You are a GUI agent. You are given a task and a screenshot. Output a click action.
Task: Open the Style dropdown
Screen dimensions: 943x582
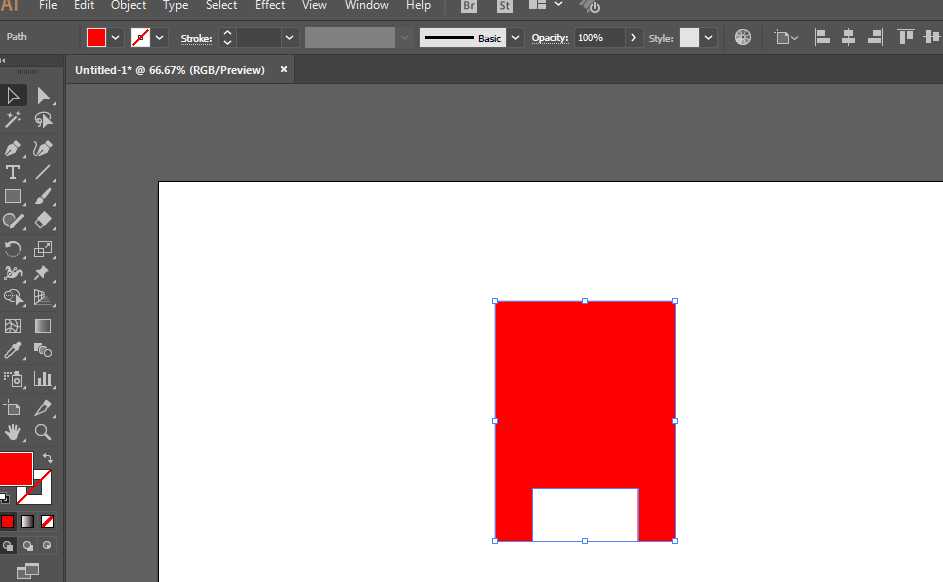(x=708, y=38)
